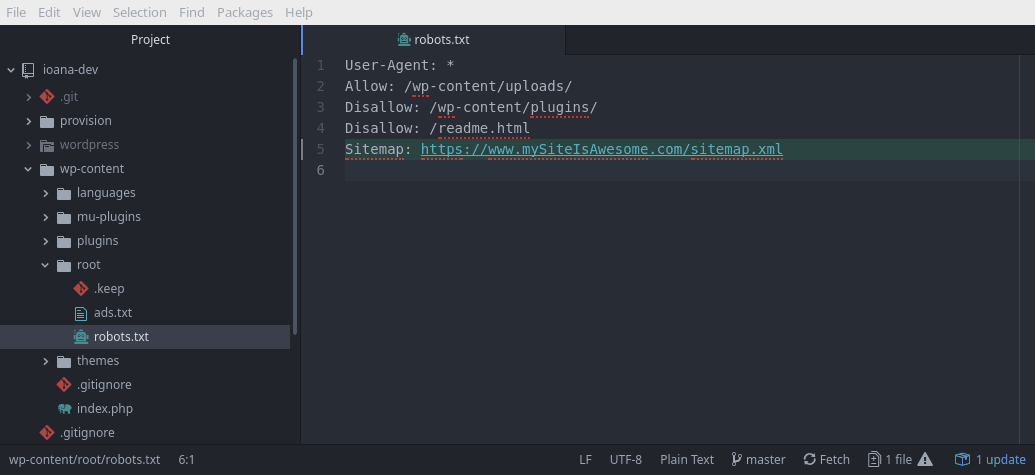Viewport: 1035px width, 475px height.
Task: Click line number 3 in gutter
Action: point(321,107)
